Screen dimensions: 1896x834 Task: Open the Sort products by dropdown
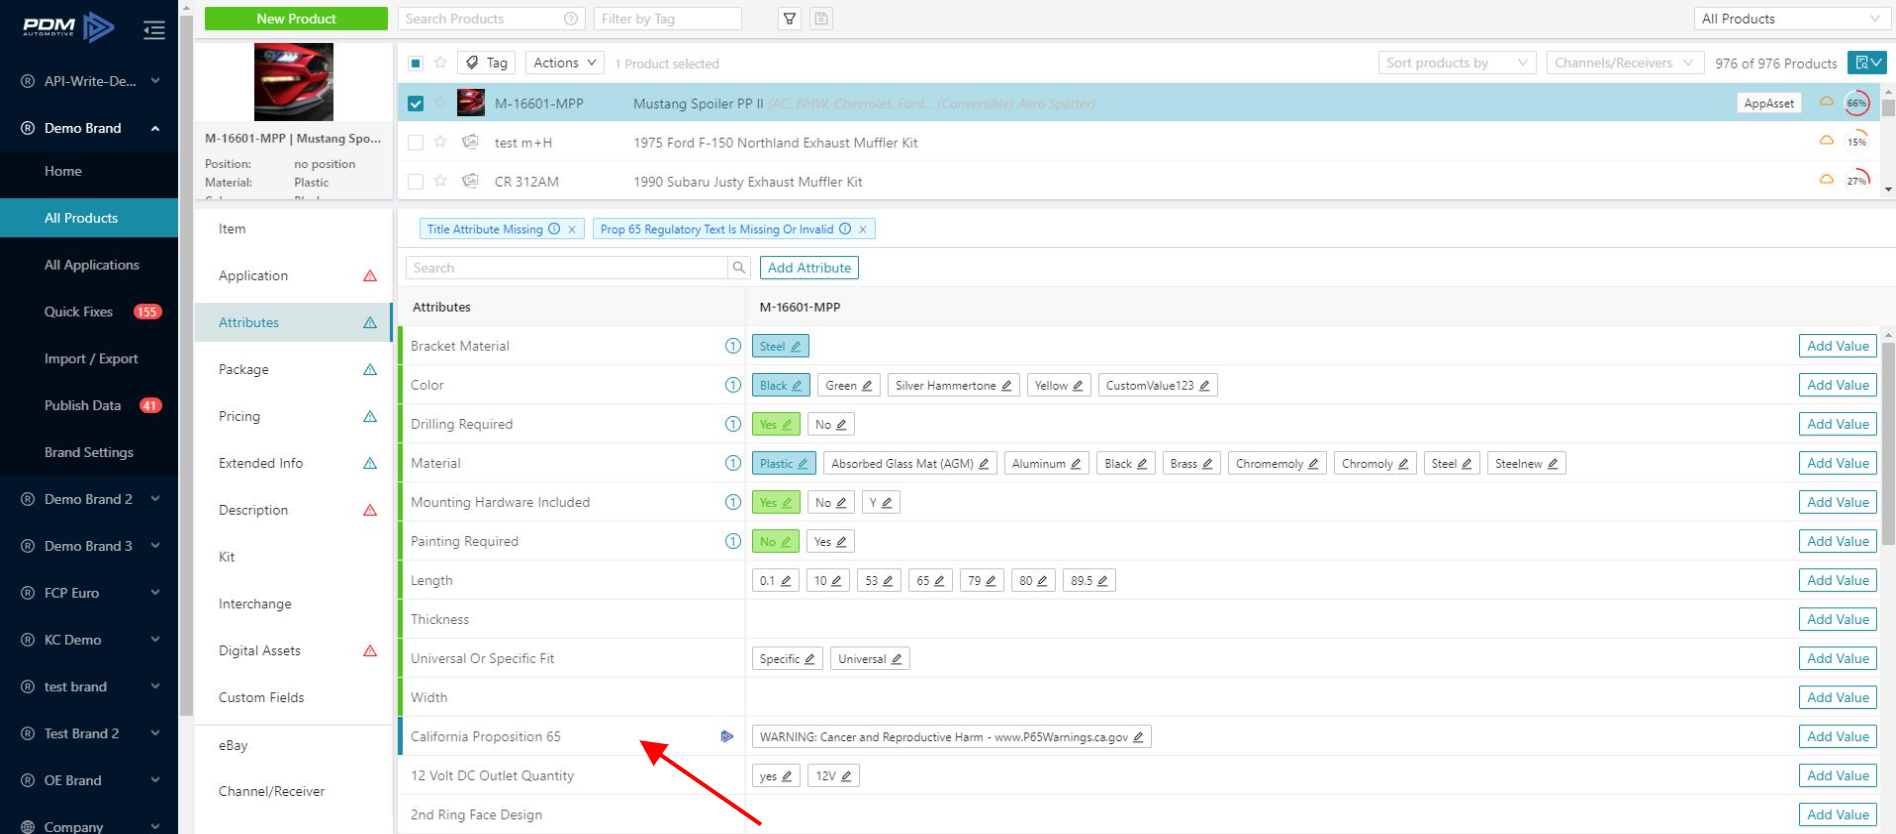pyautogui.click(x=1457, y=63)
